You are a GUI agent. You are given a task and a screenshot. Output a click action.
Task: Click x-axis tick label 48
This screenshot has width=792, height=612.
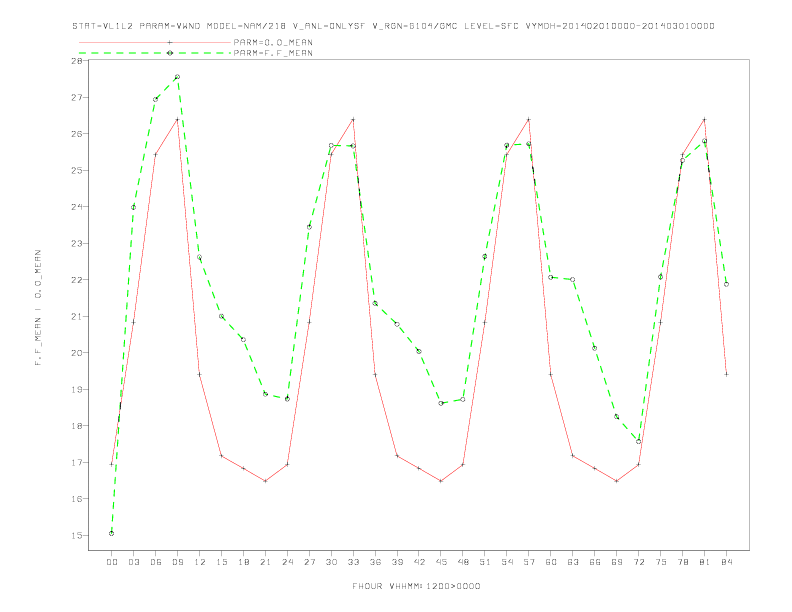463,562
